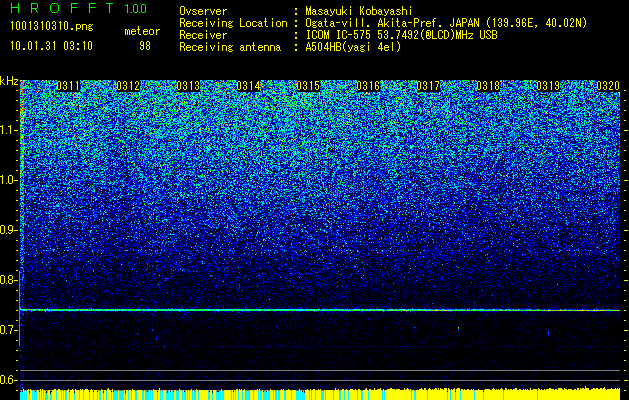The width and height of the screenshot is (629, 400).
Task: Click the 0314 time marker
Action: 248,86
